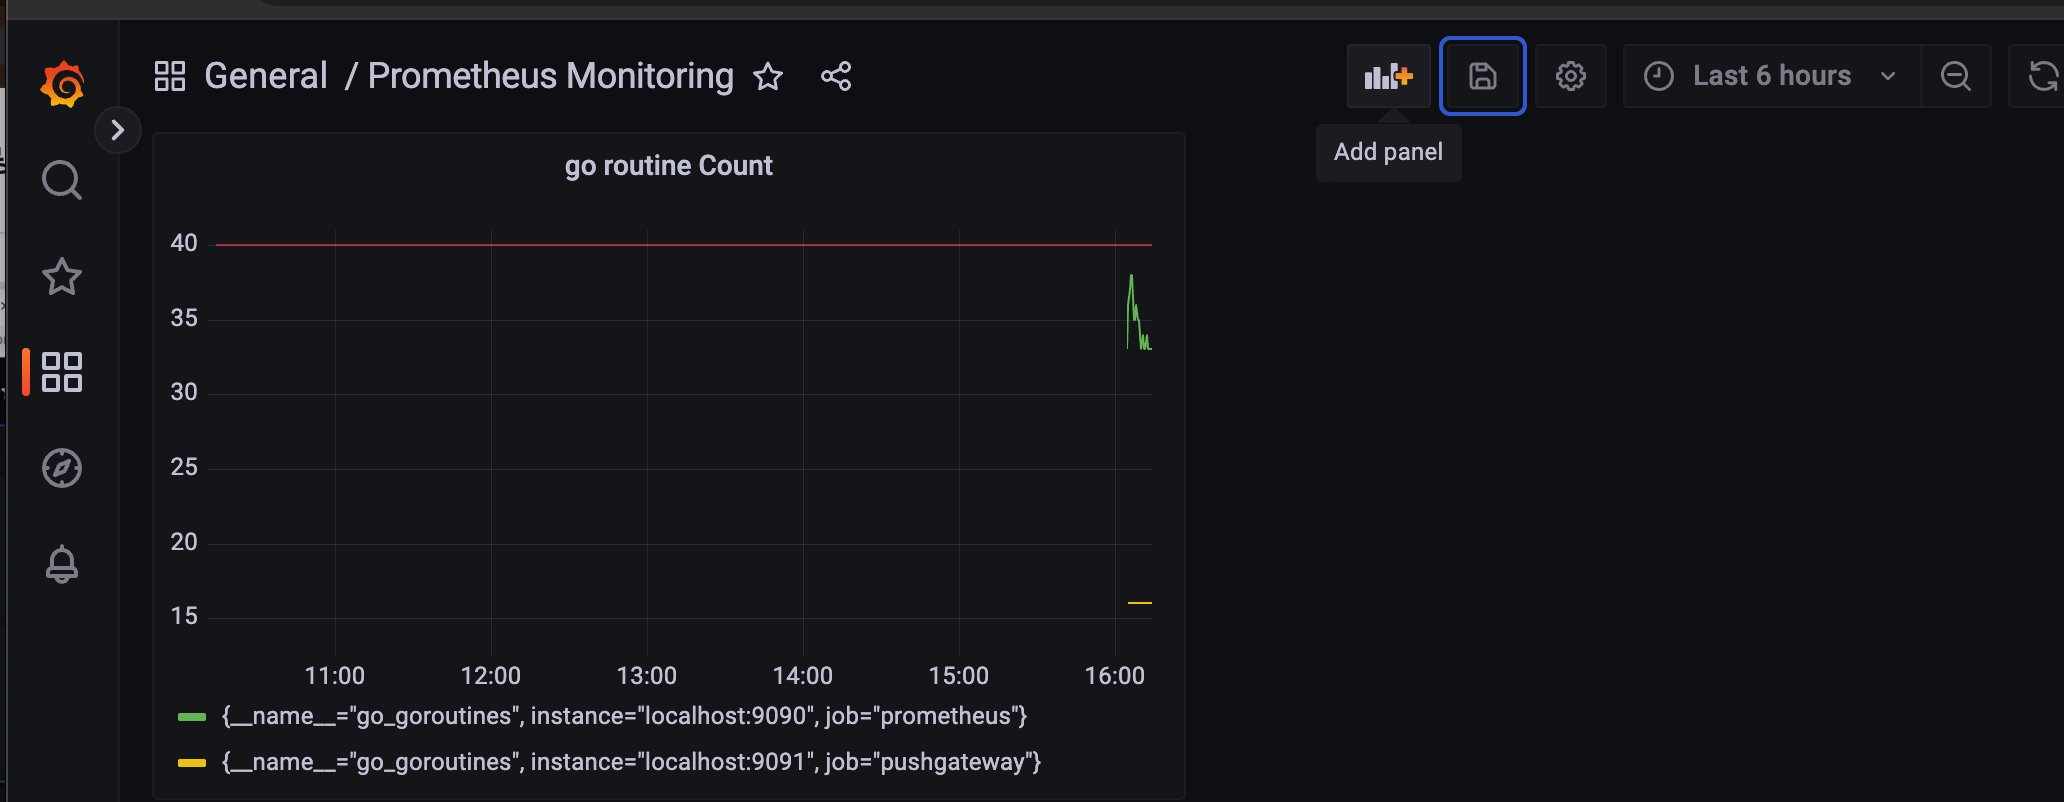Click the 40 y-axis value label
The image size is (2064, 802).
pyautogui.click(x=184, y=243)
